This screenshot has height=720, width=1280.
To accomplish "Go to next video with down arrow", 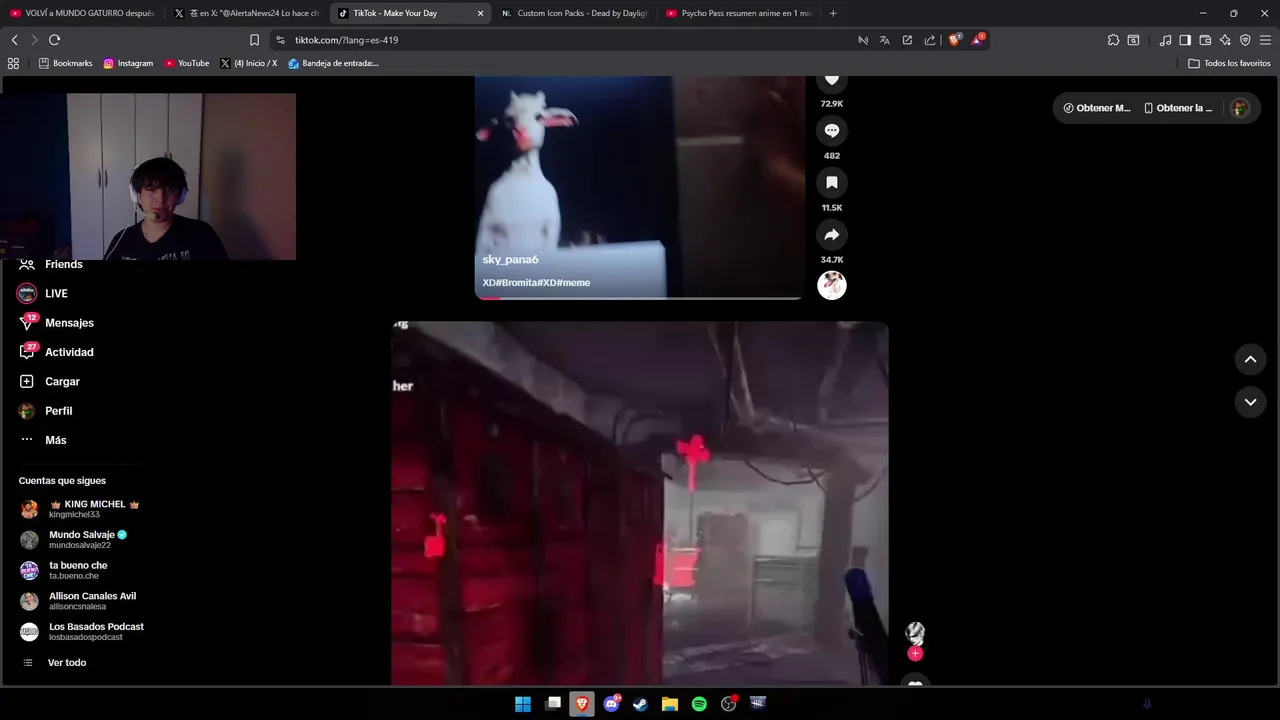I will [1250, 402].
